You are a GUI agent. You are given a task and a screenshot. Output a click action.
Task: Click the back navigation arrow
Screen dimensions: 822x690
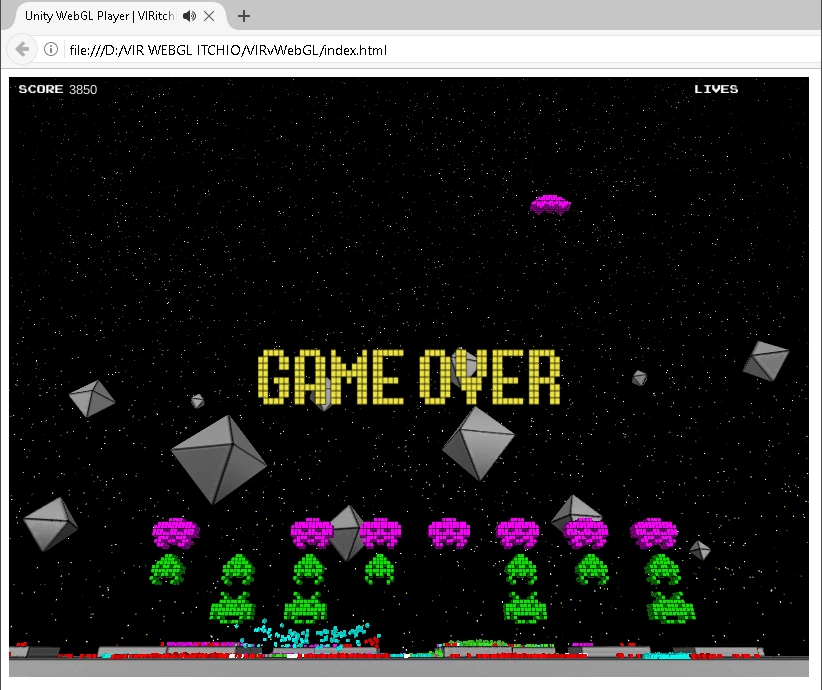point(22,48)
